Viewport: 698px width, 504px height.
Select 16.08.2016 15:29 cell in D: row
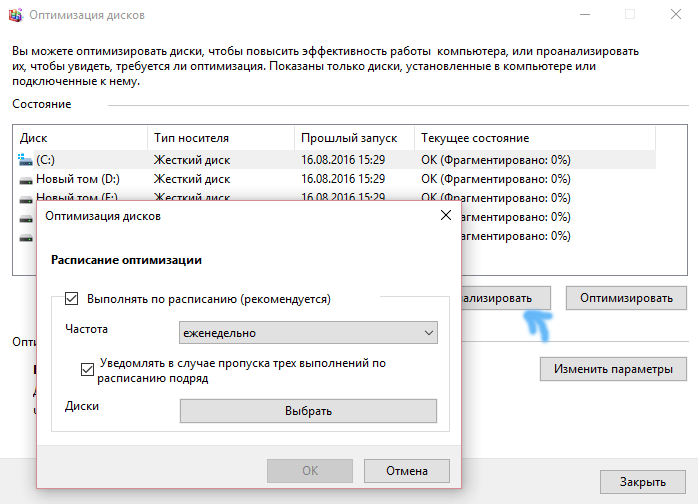(x=343, y=179)
